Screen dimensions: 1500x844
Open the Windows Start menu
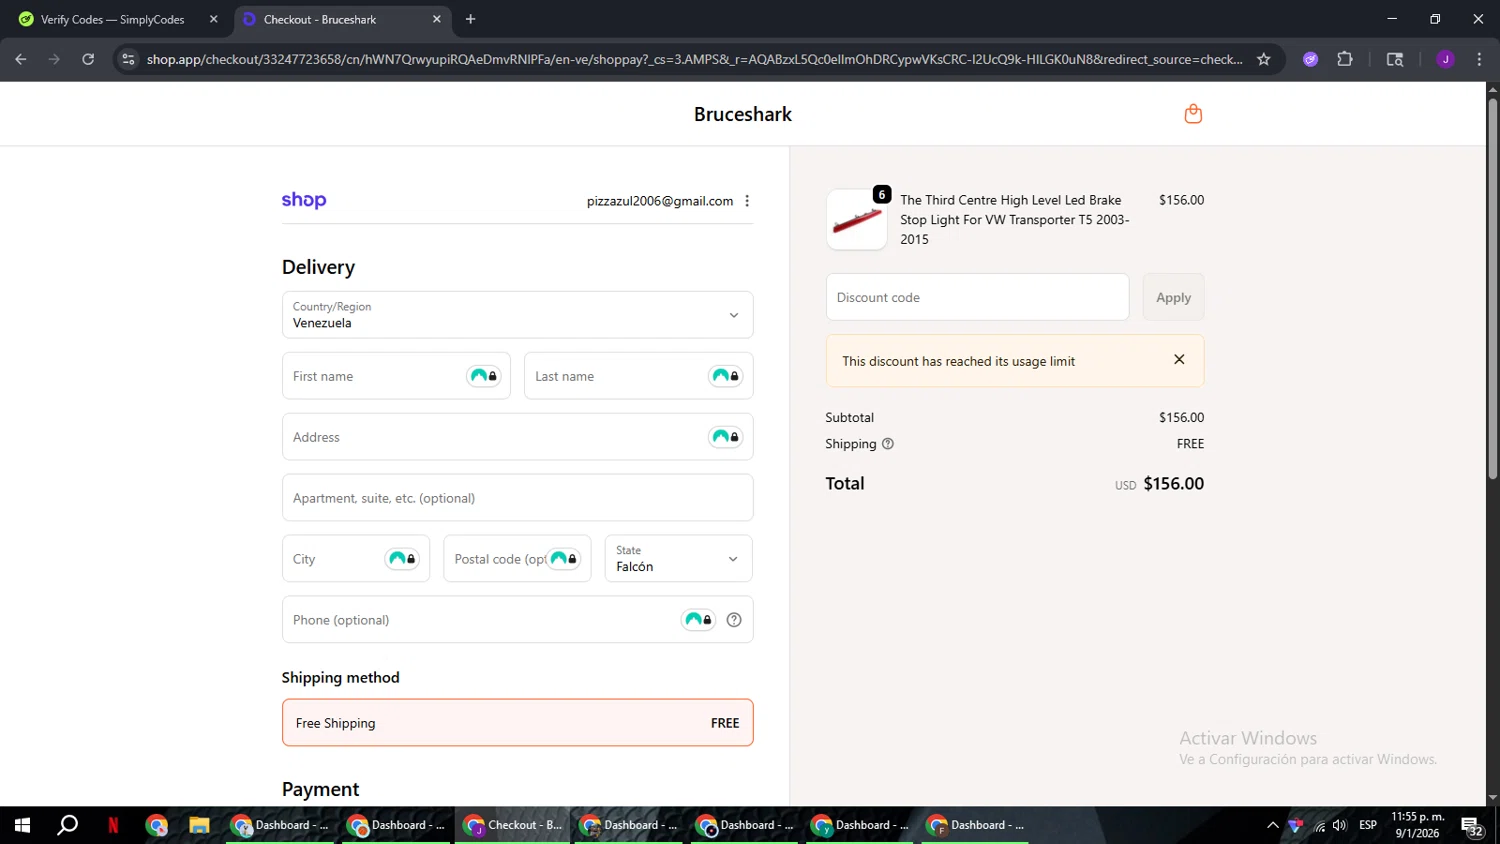(22, 825)
